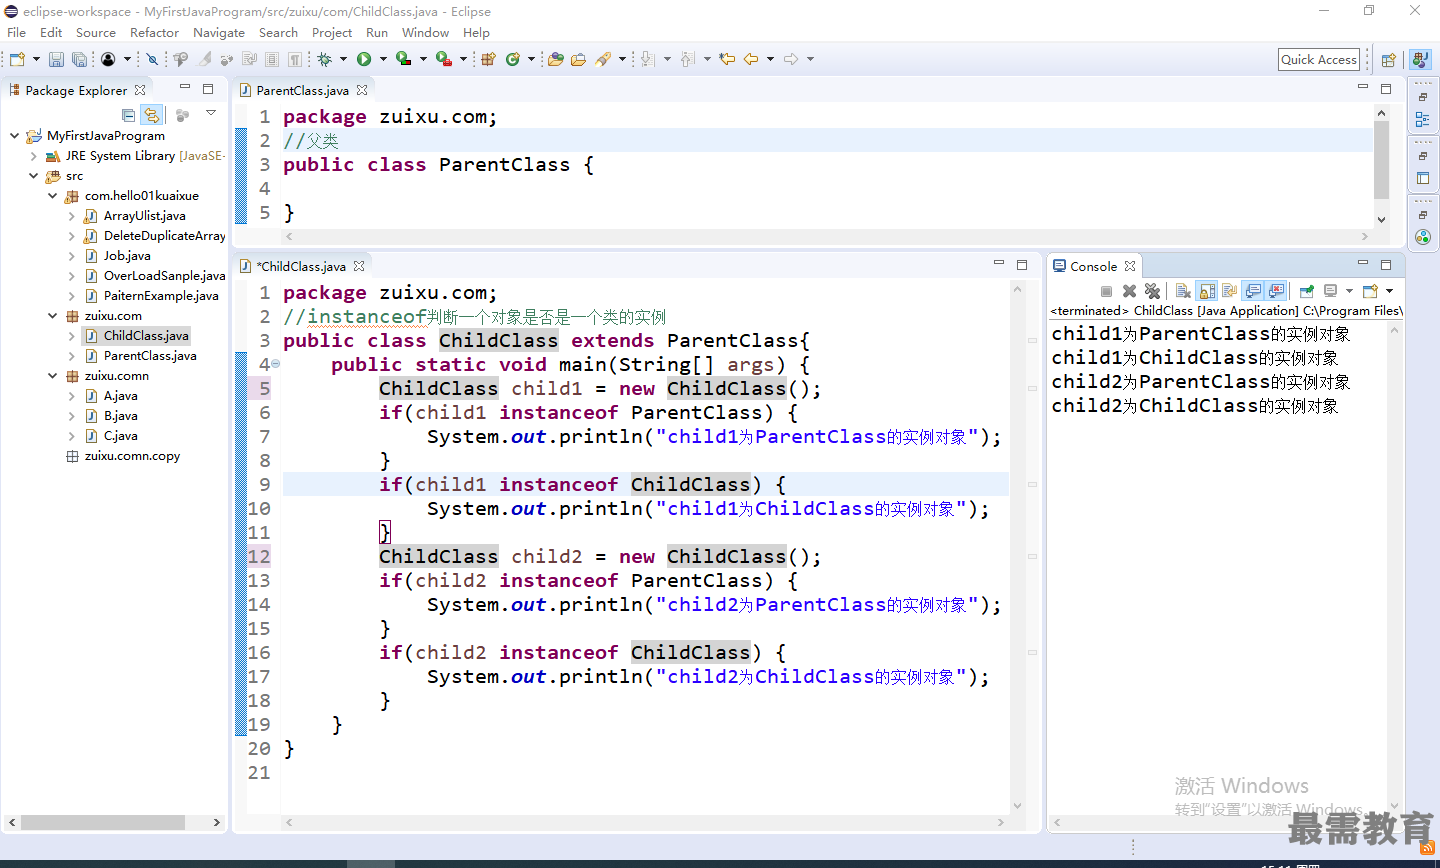
Task: Toggle Link with Editor in Package Explorer
Action: (x=151, y=115)
